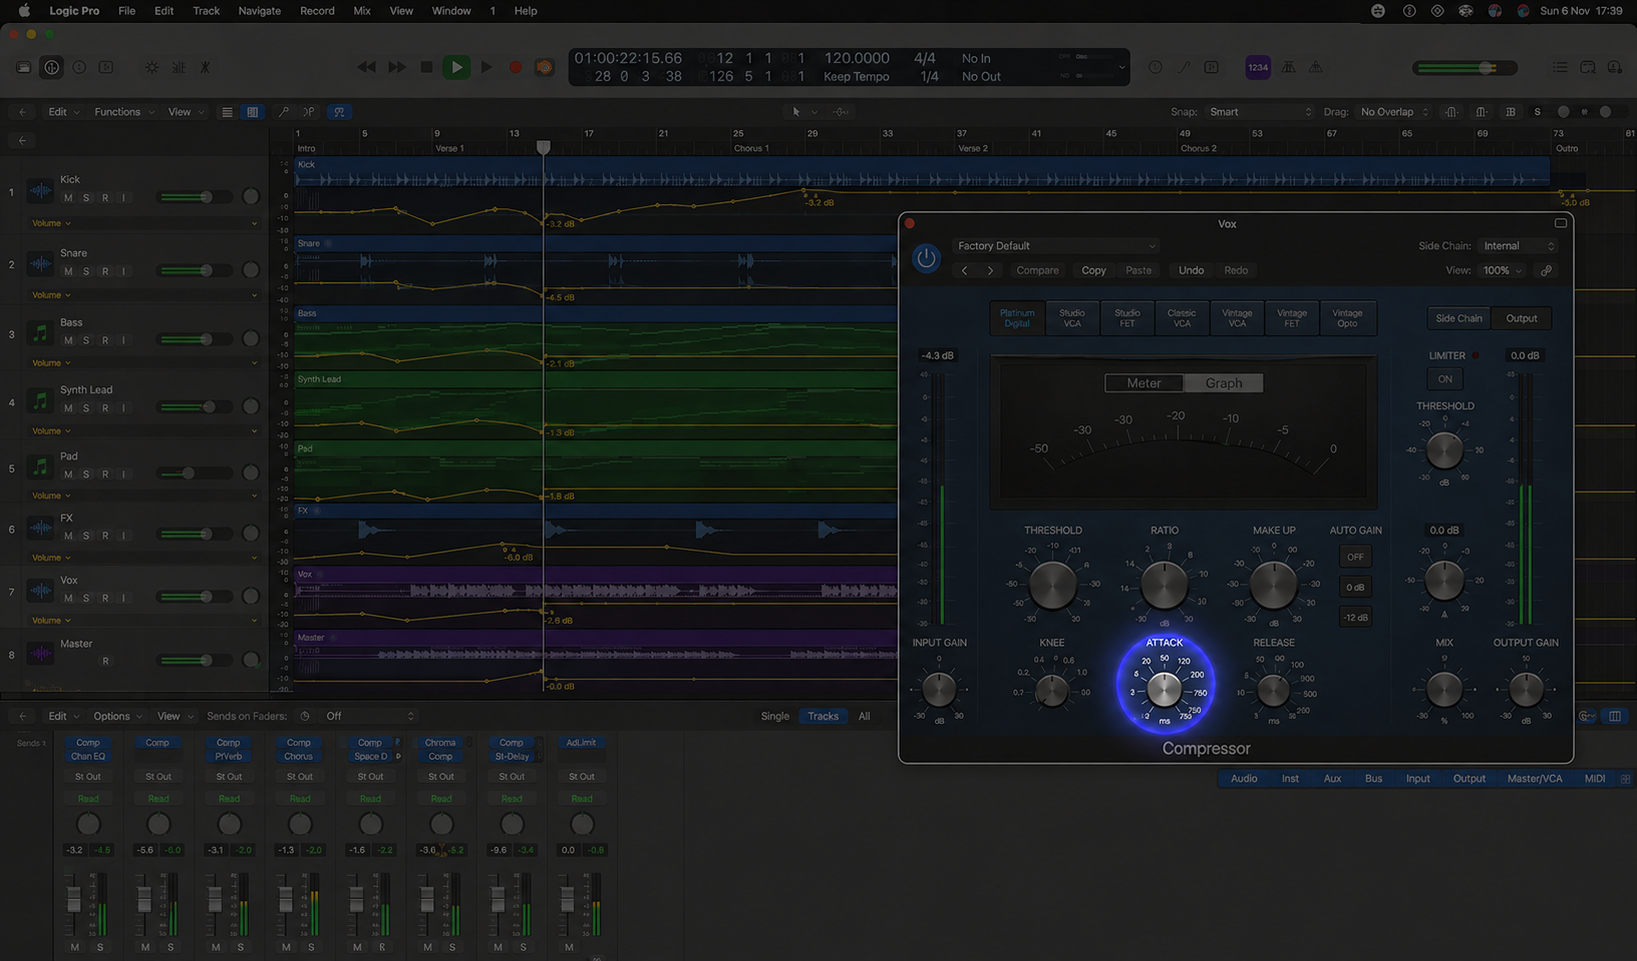Screen dimensions: 1637x961
Task: Mute the Vox track
Action: pos(68,598)
